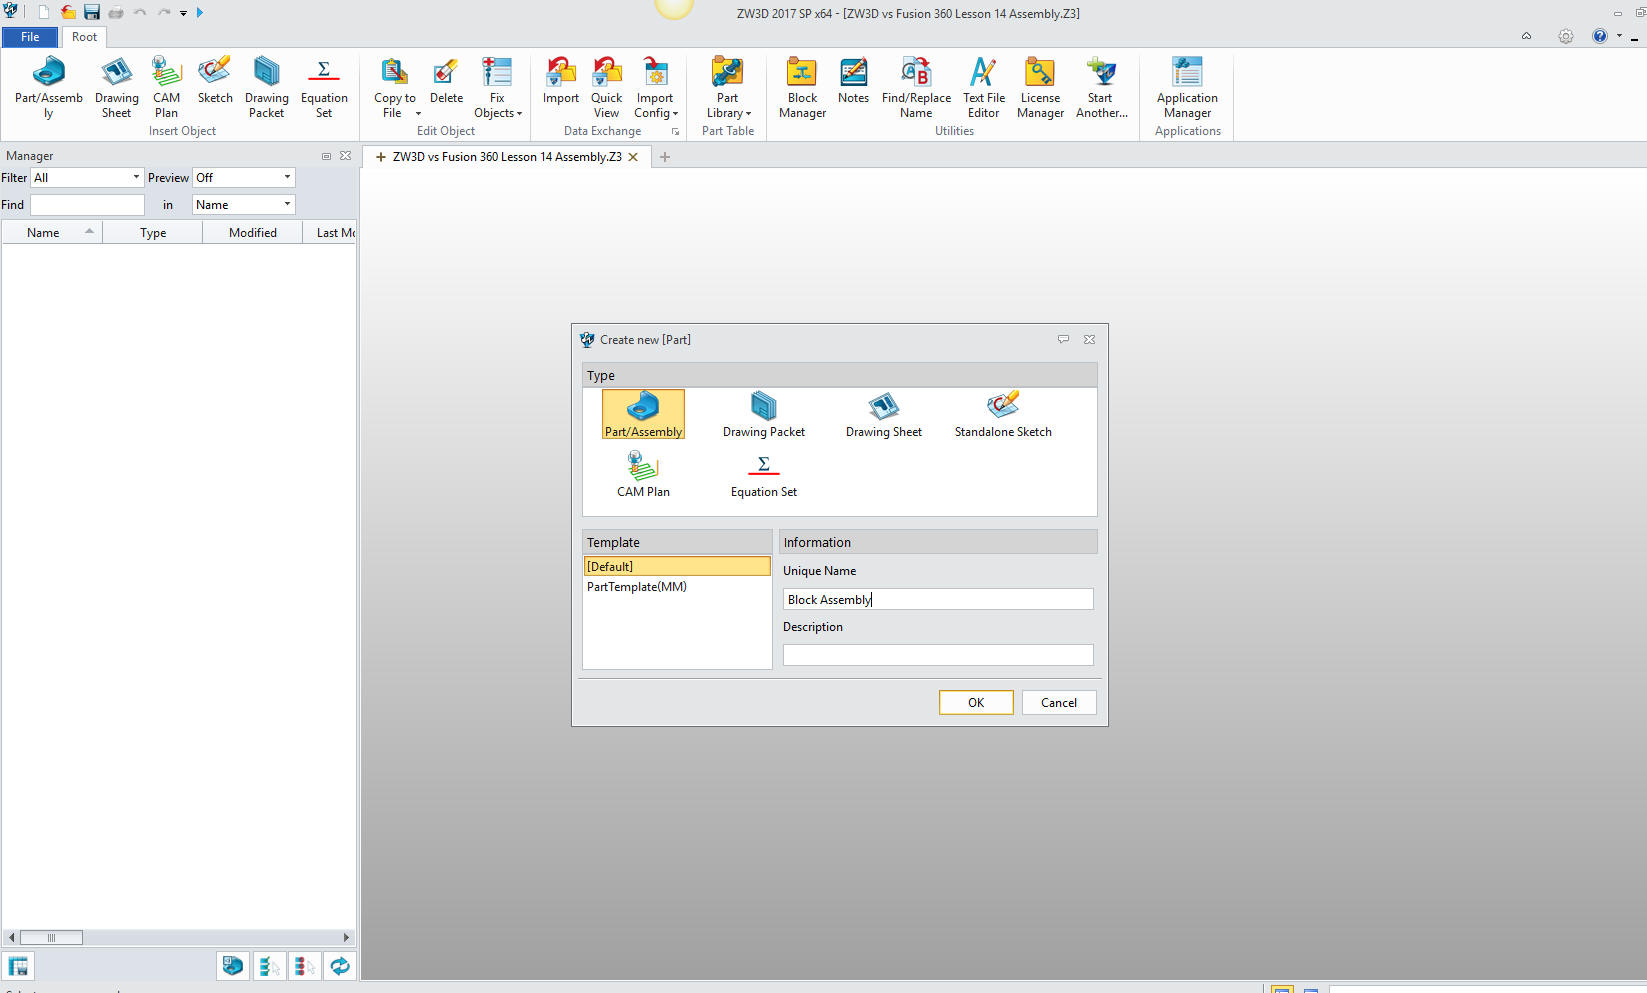Open the Copy to File tool
Viewport: 1647px width, 993px height.
pos(394,87)
